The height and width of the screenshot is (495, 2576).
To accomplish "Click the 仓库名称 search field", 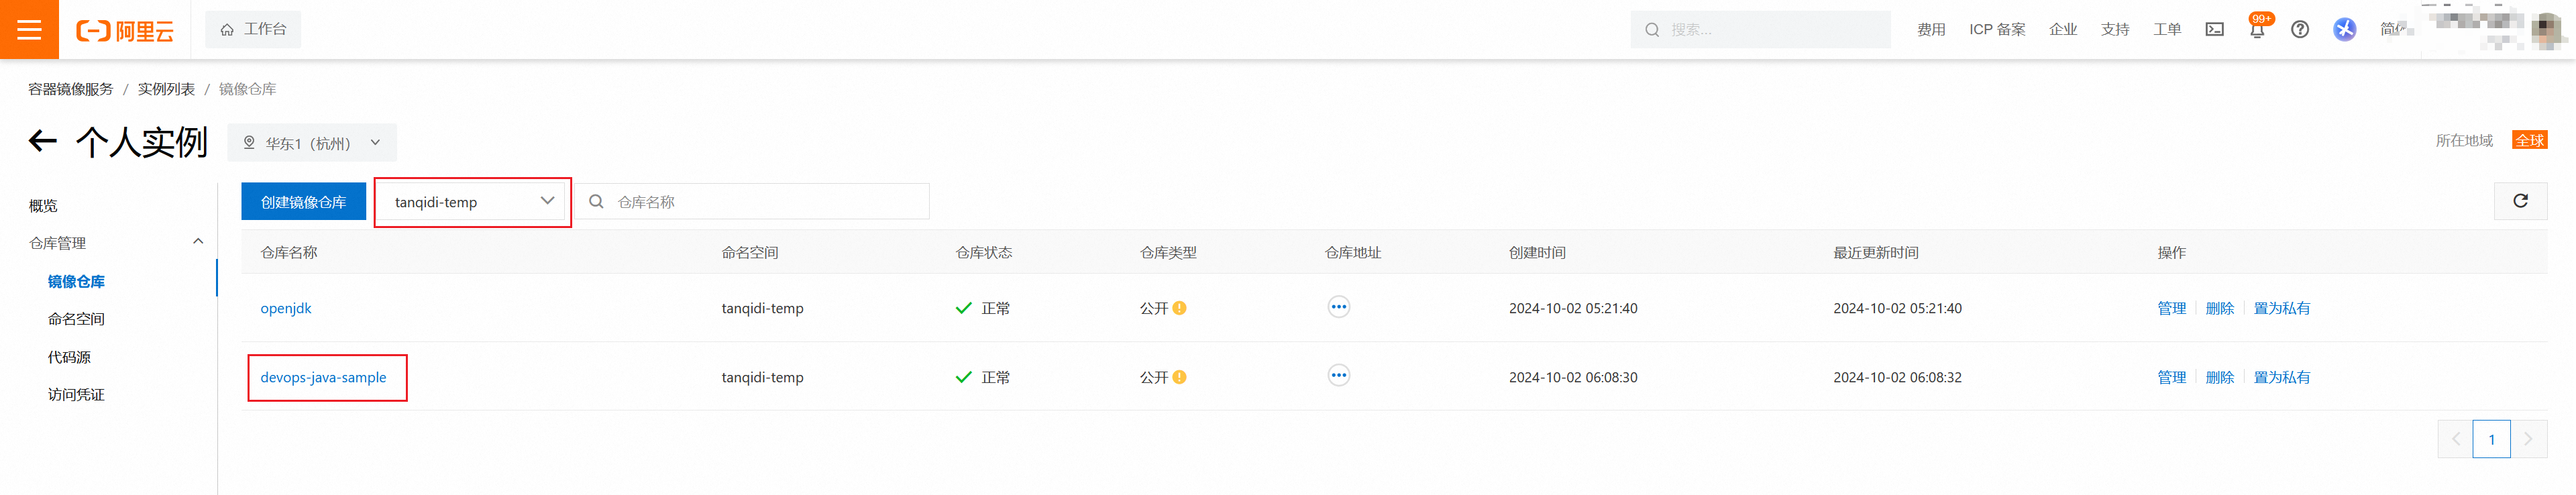I will click(753, 202).
